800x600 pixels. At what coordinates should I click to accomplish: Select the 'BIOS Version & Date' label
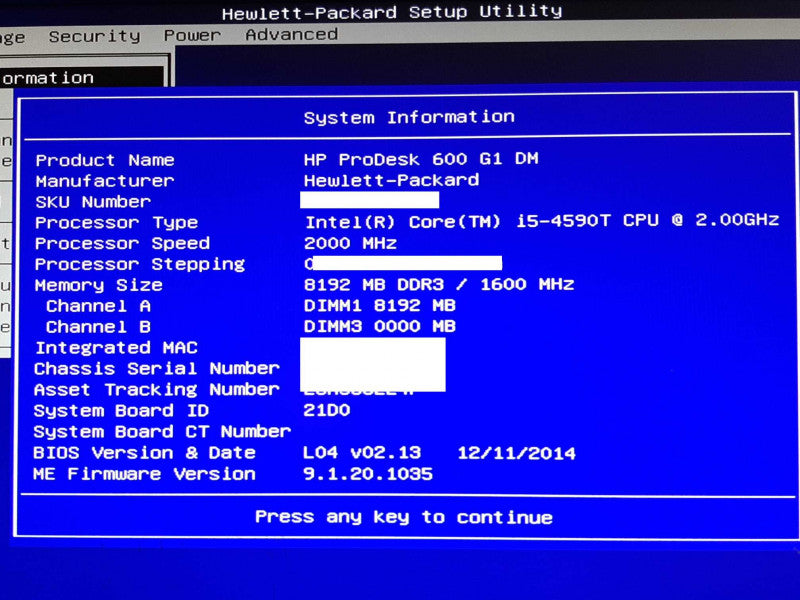pyautogui.click(x=144, y=453)
